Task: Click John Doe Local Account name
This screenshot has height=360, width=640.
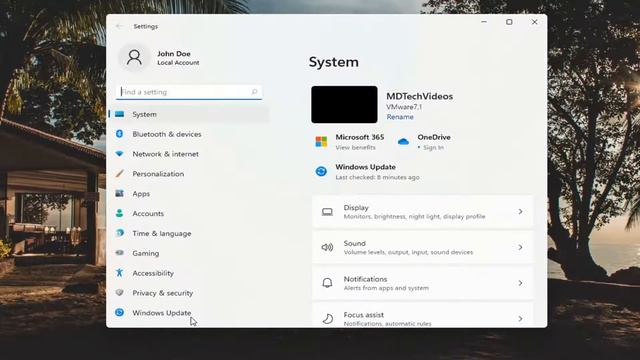Action: click(x=178, y=58)
